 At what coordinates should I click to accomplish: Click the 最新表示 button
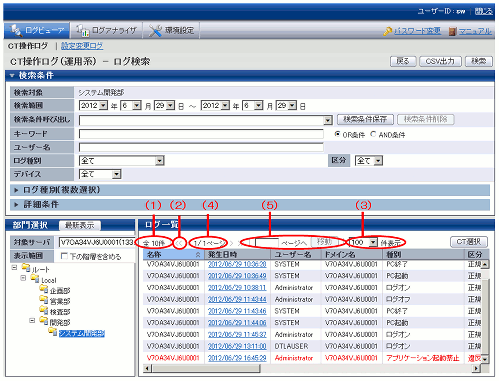80,226
